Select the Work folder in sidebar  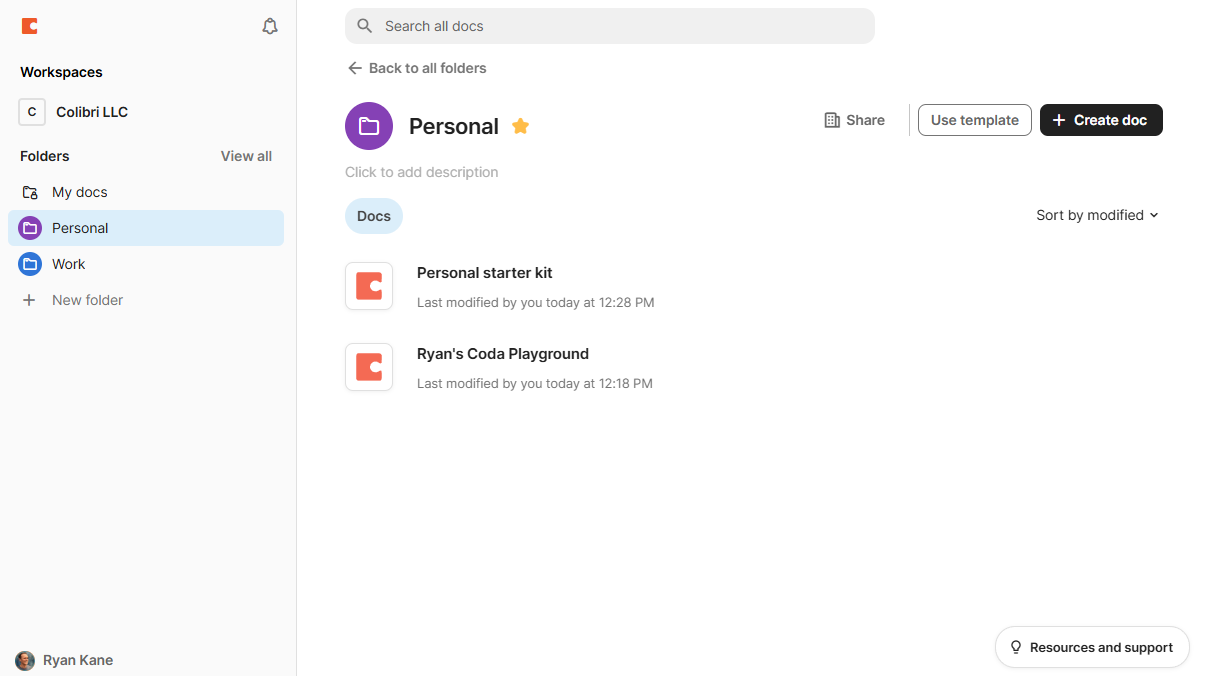click(68, 264)
